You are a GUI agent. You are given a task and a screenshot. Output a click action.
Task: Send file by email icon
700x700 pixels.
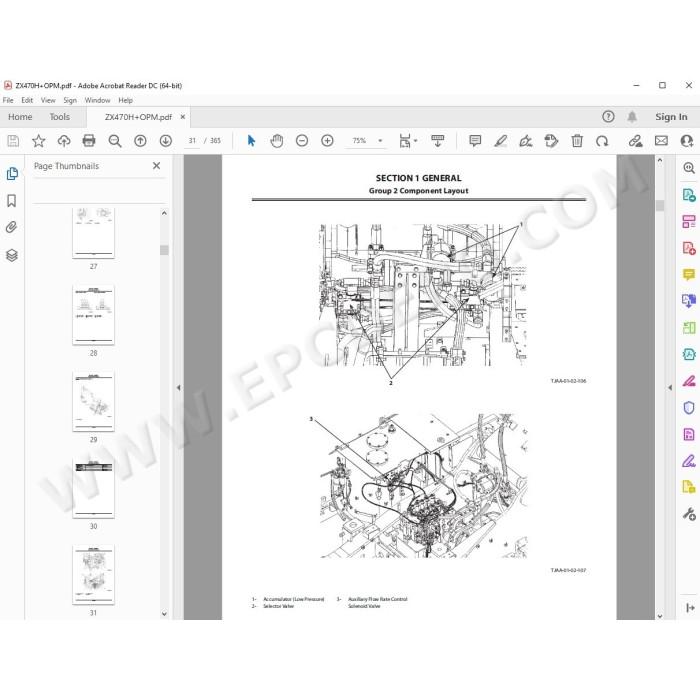point(661,141)
